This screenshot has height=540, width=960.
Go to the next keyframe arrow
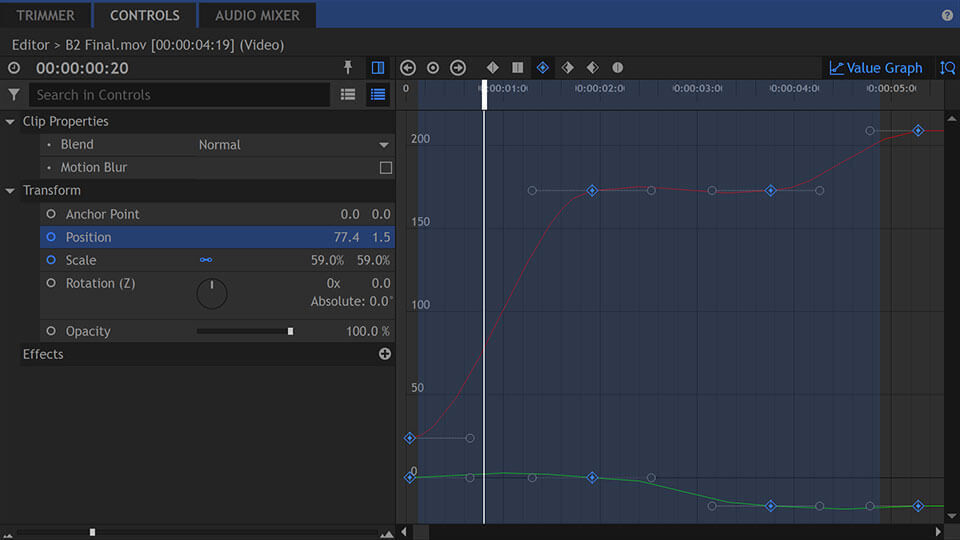(x=458, y=68)
